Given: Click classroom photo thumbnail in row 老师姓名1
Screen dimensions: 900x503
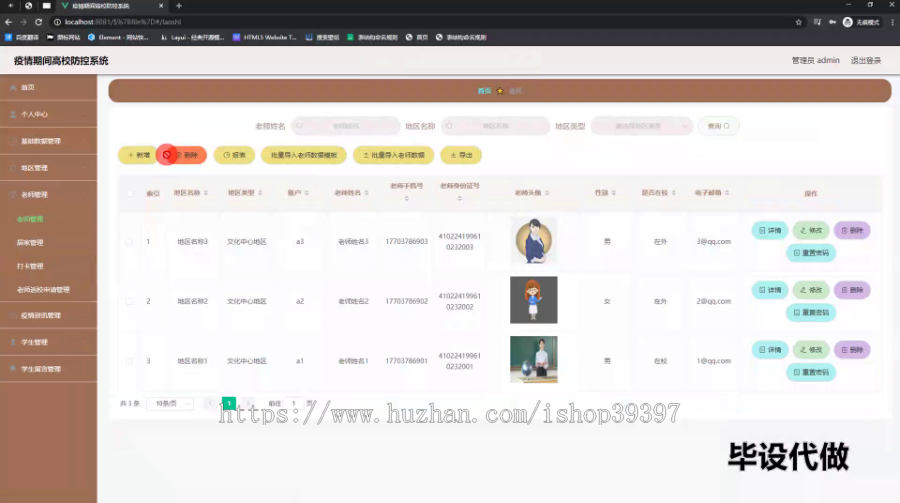Looking at the screenshot, I should pos(534,359).
